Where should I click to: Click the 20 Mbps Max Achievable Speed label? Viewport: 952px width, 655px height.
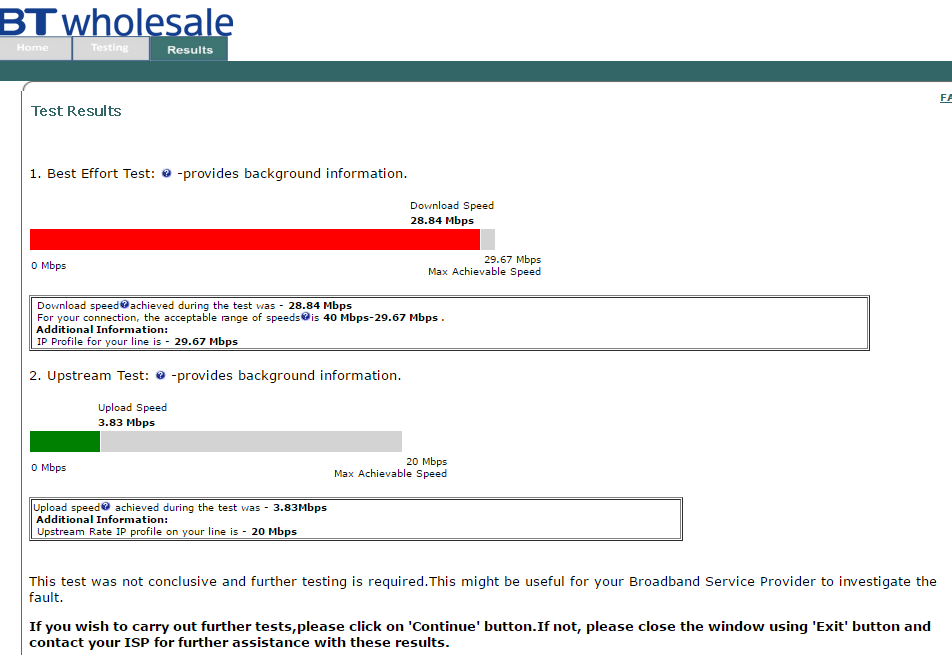point(390,467)
